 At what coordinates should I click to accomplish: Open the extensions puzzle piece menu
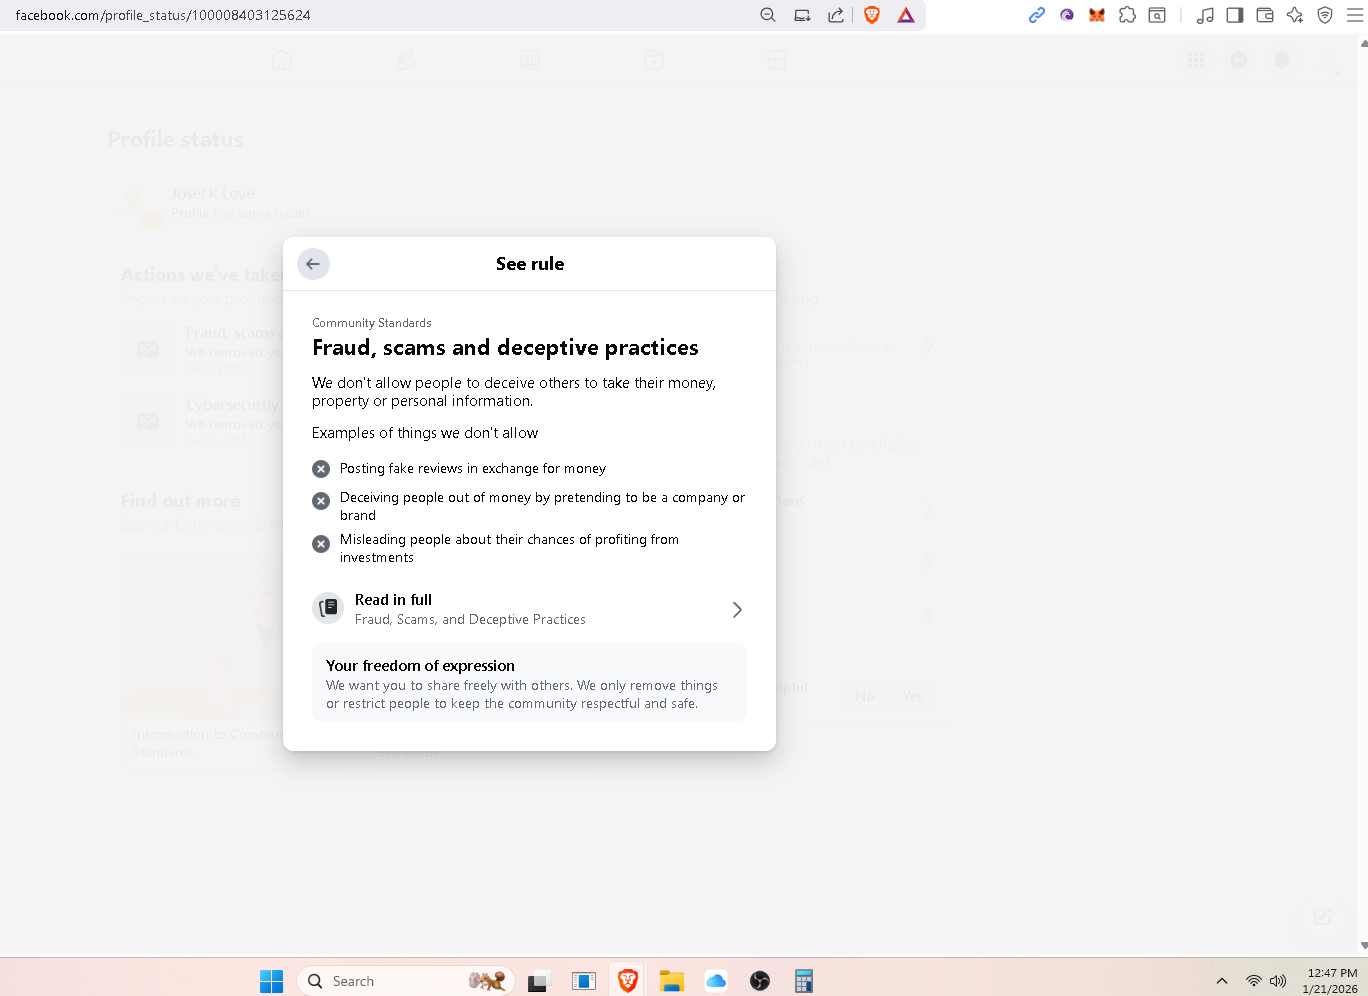coord(1127,15)
